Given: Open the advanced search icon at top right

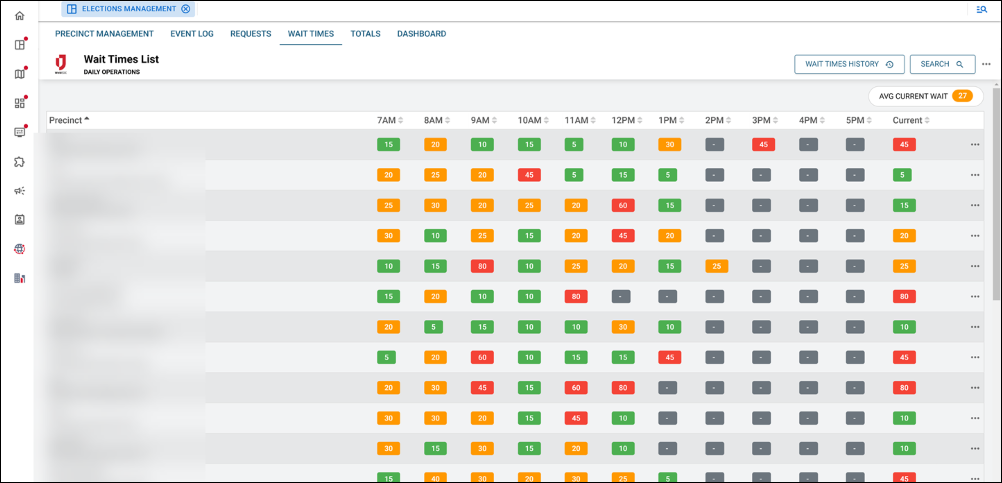Looking at the screenshot, I should click(x=981, y=9).
